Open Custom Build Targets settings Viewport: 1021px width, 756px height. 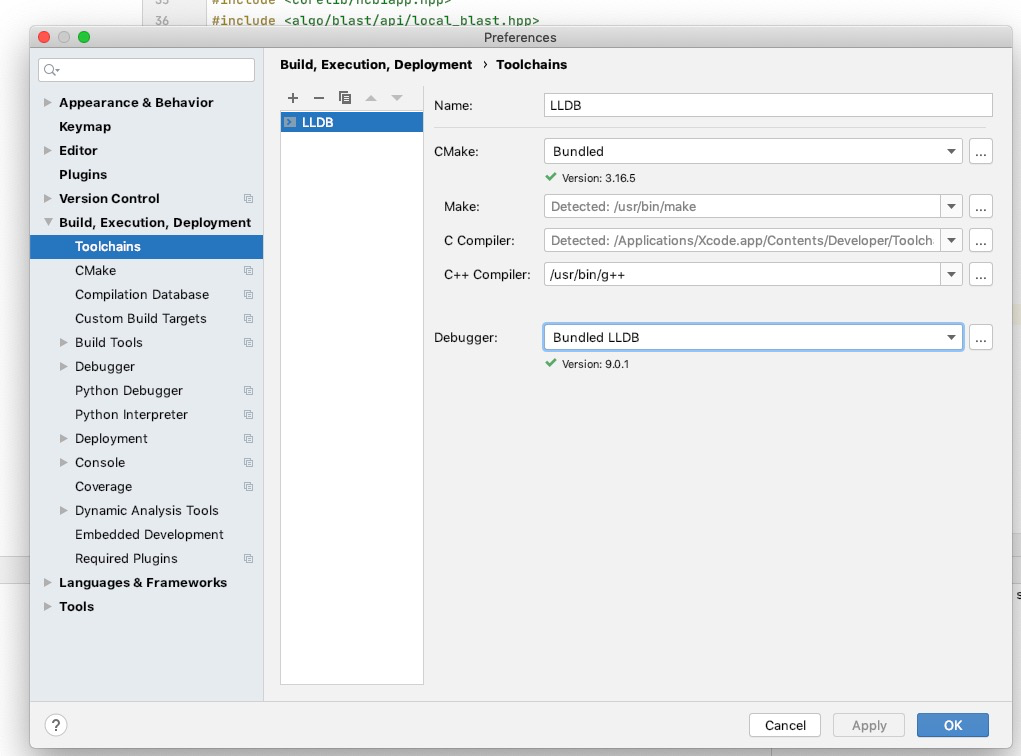tap(141, 318)
